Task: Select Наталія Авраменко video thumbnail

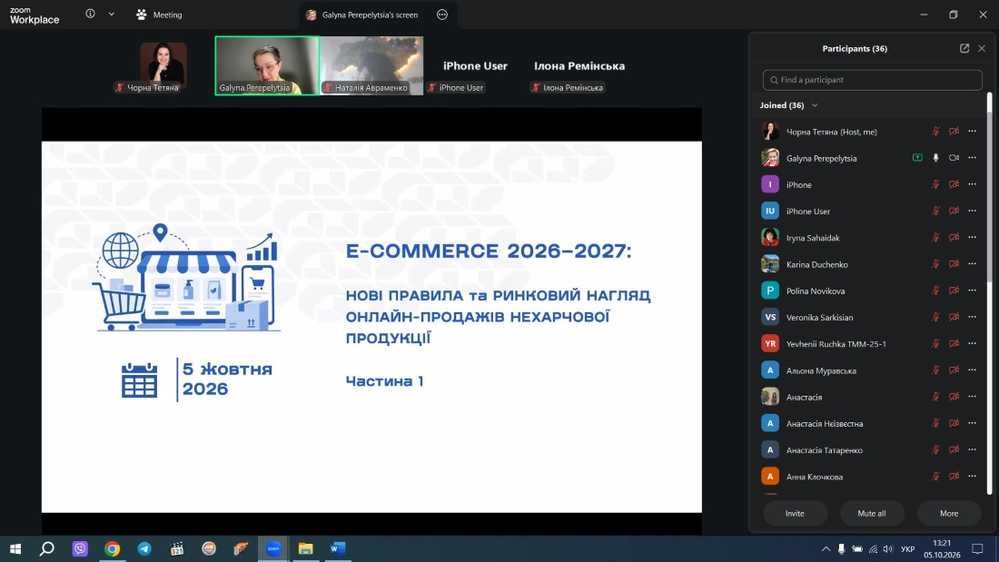Action: [371, 66]
